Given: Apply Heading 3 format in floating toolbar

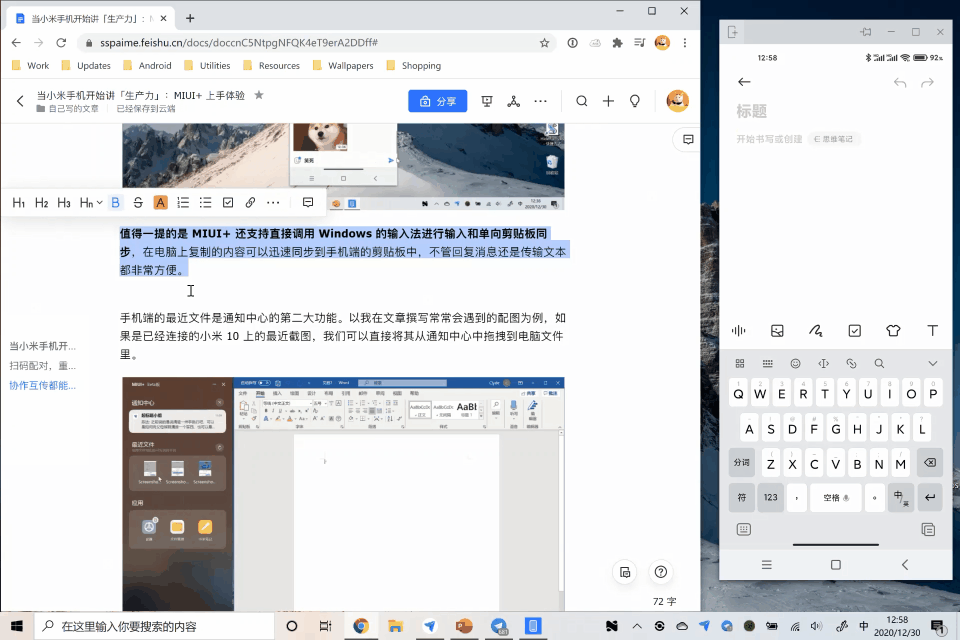Looking at the screenshot, I should [64, 203].
